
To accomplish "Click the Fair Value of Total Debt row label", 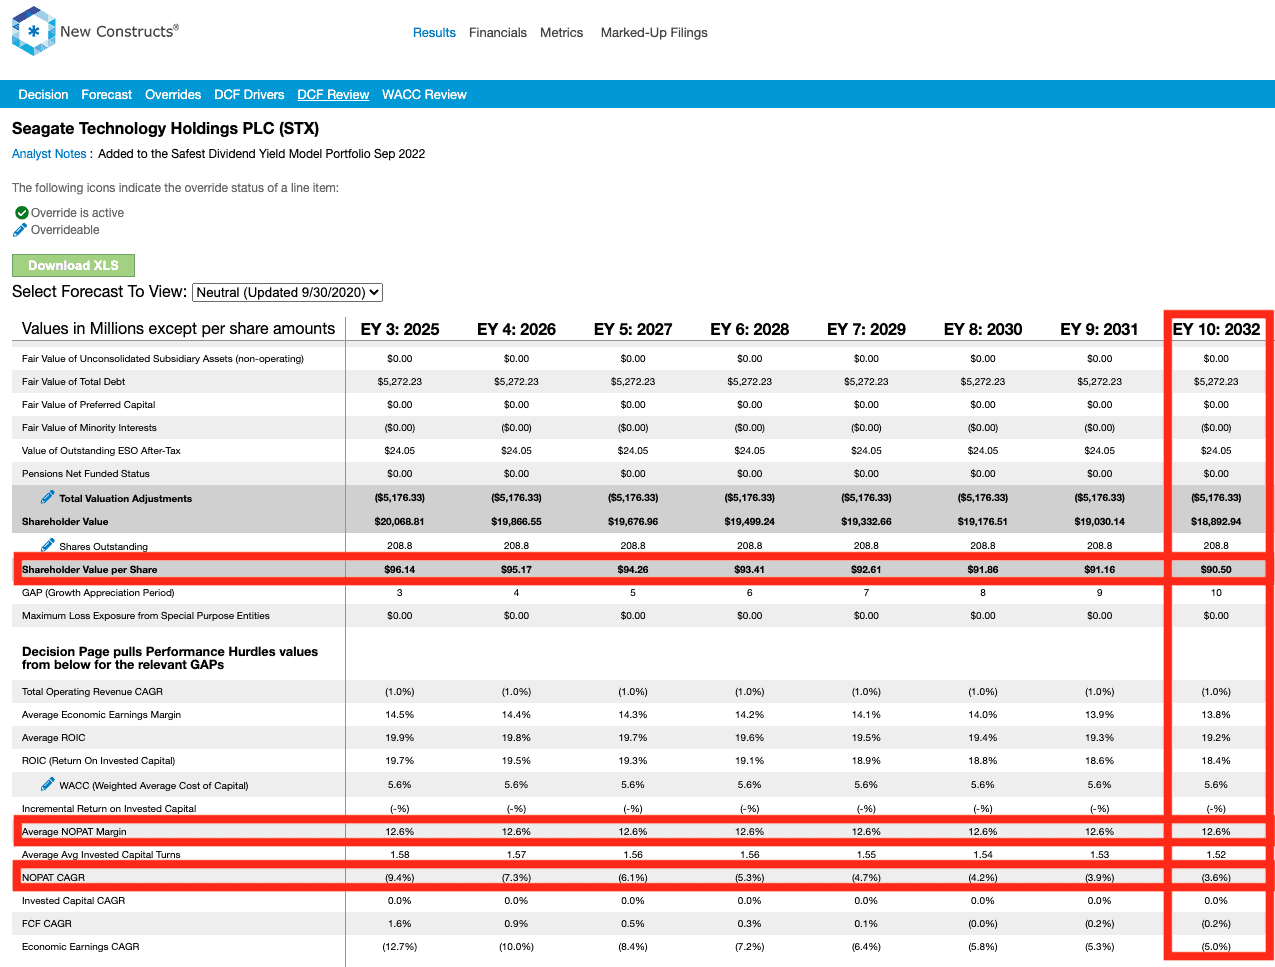I will 73,382.
